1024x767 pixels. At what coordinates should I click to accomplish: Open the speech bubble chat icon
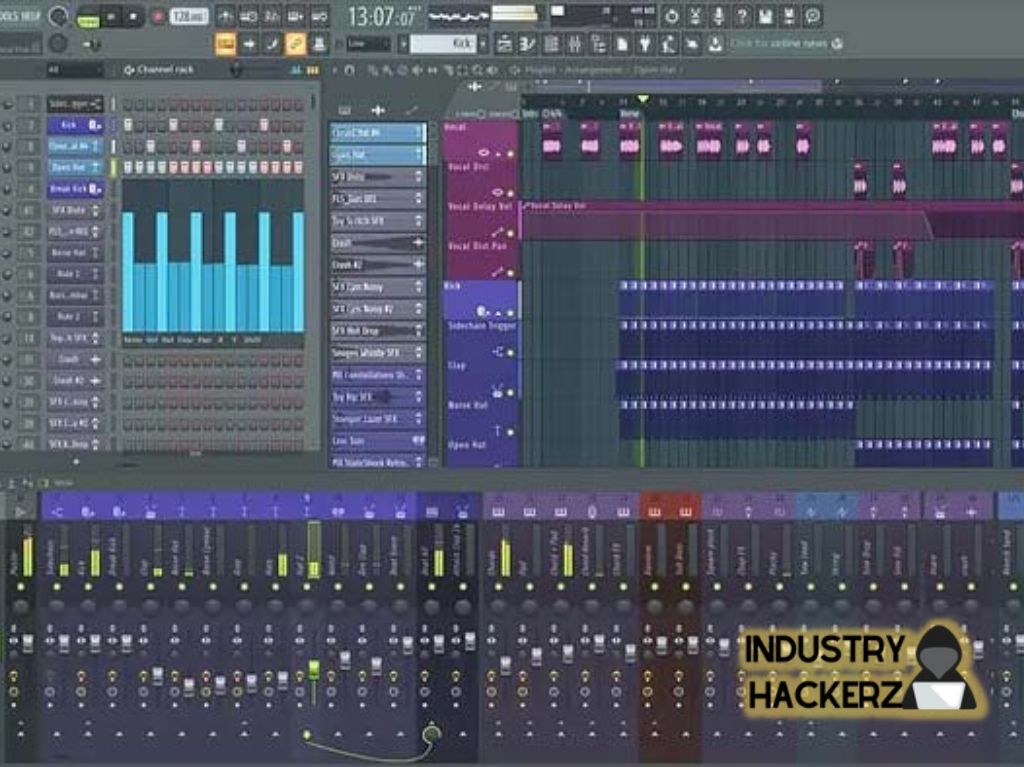(x=812, y=16)
